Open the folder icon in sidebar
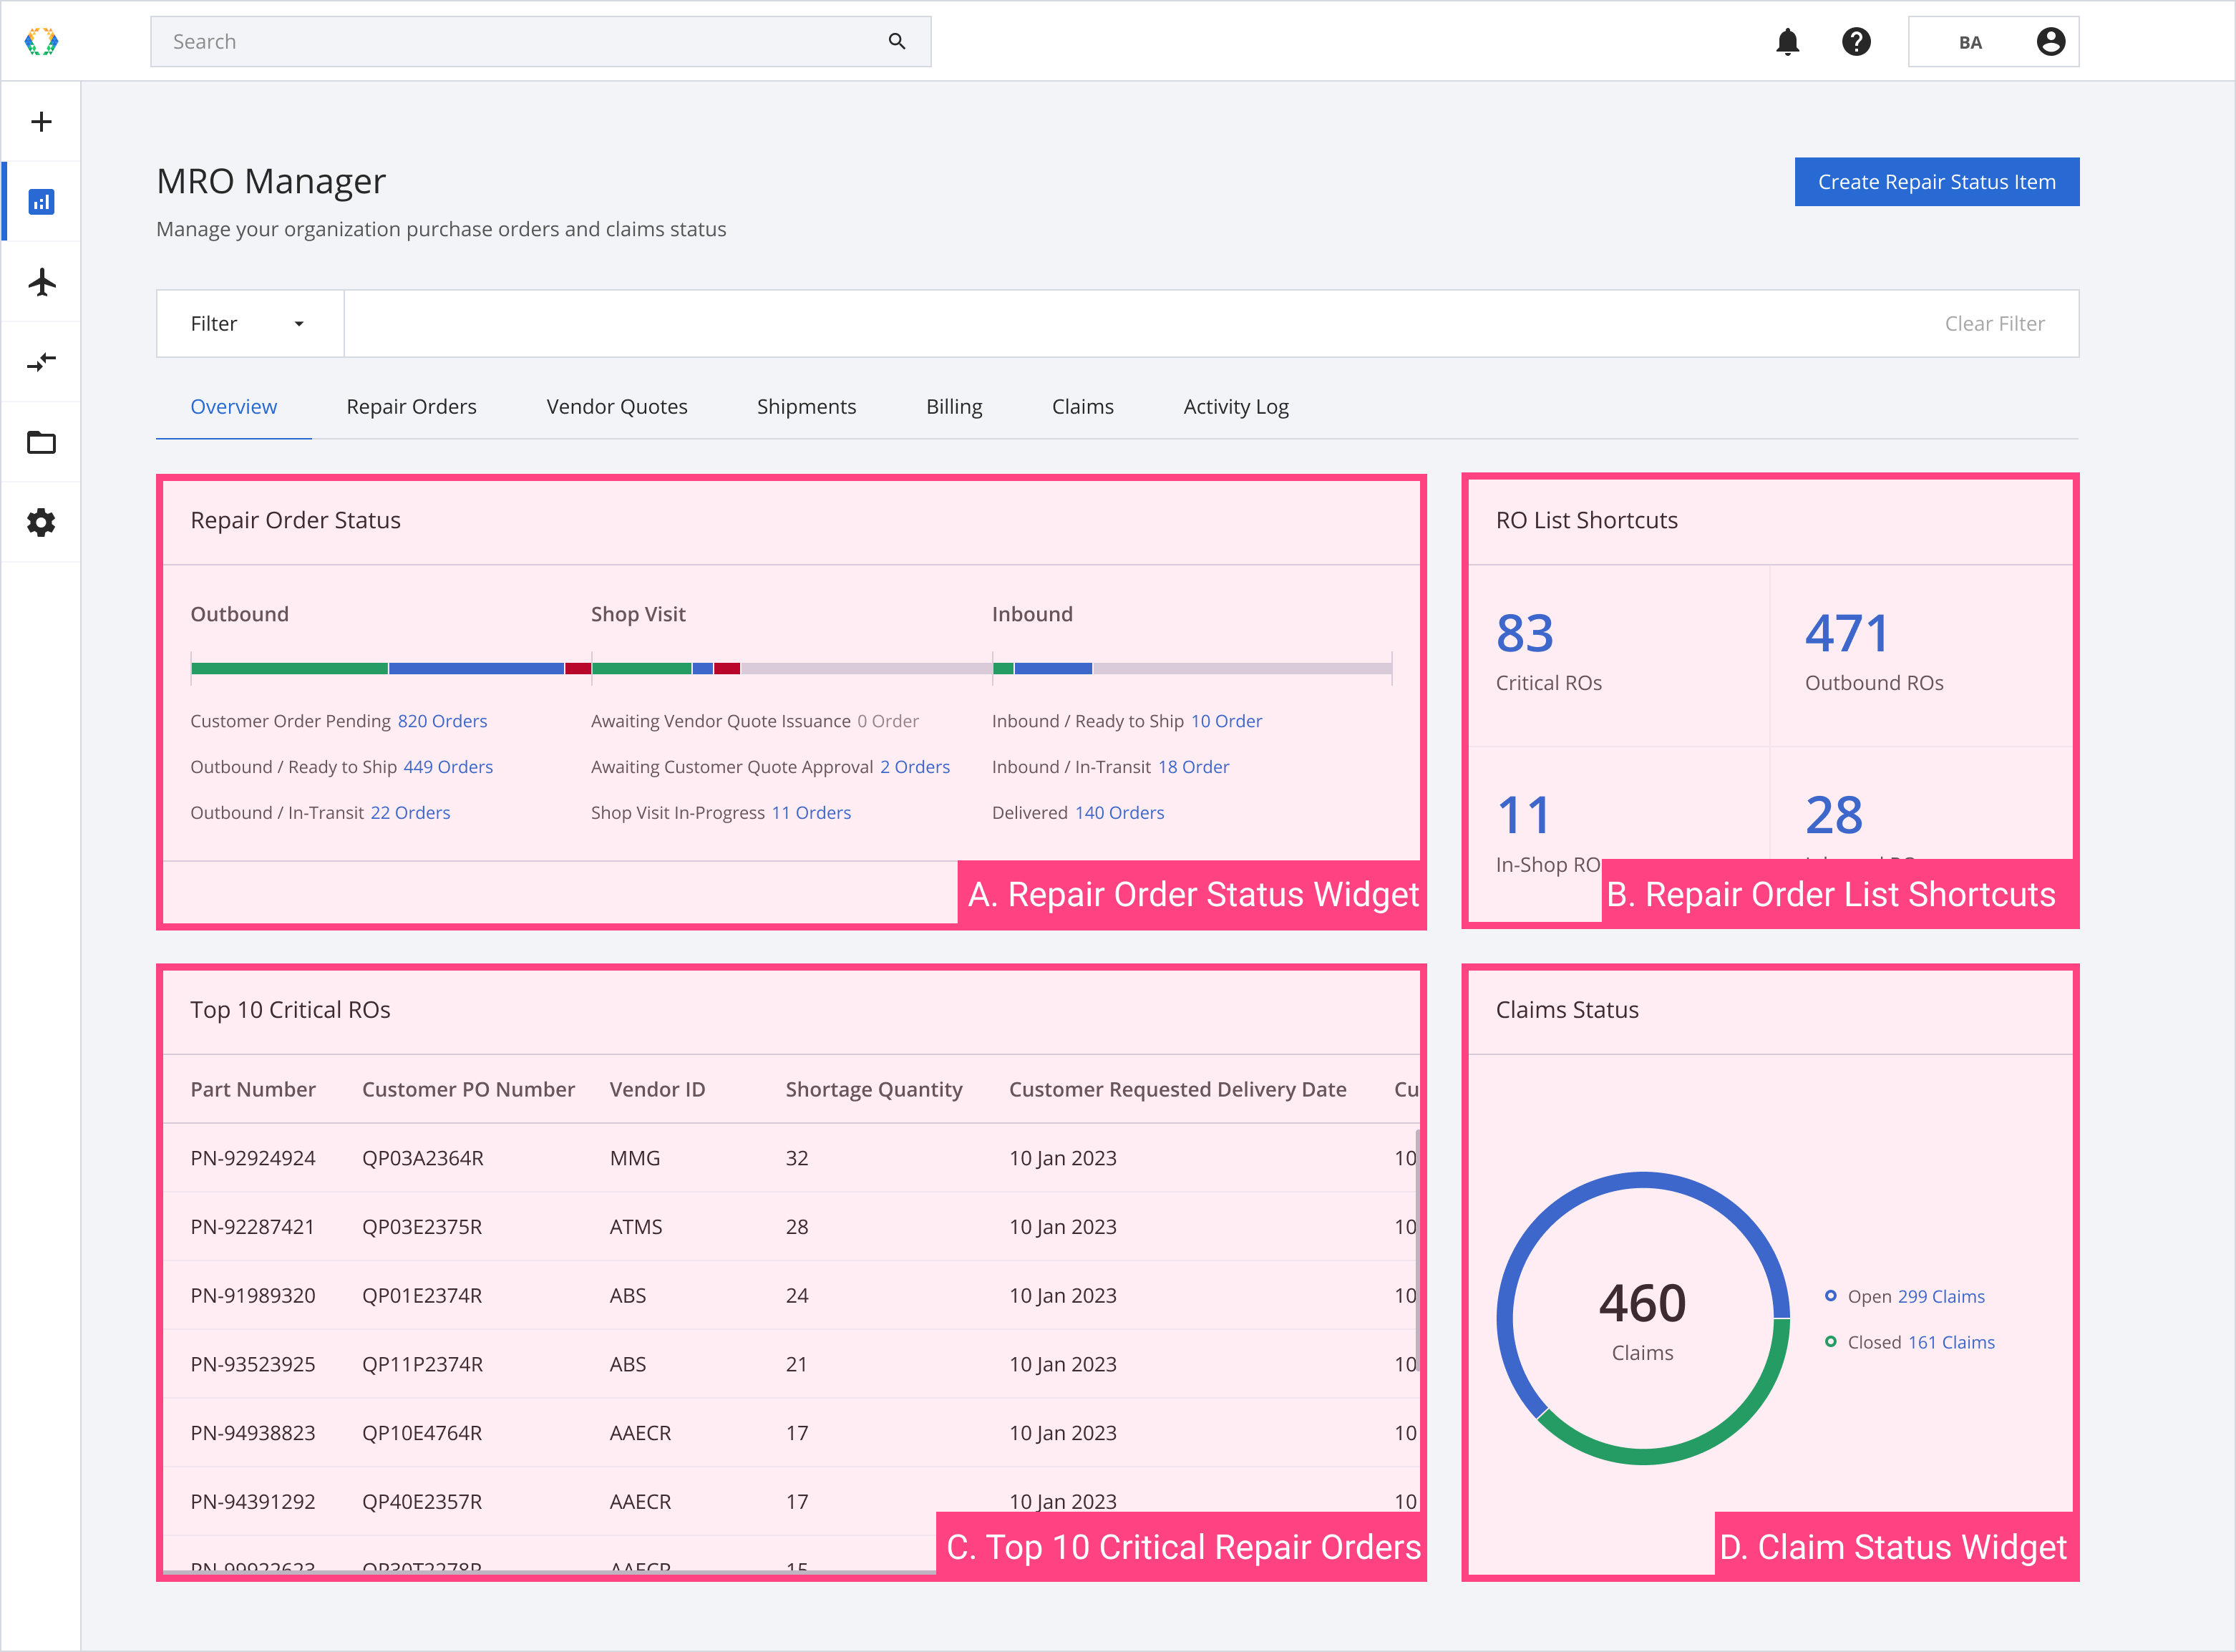The width and height of the screenshot is (2236, 1652). point(41,442)
